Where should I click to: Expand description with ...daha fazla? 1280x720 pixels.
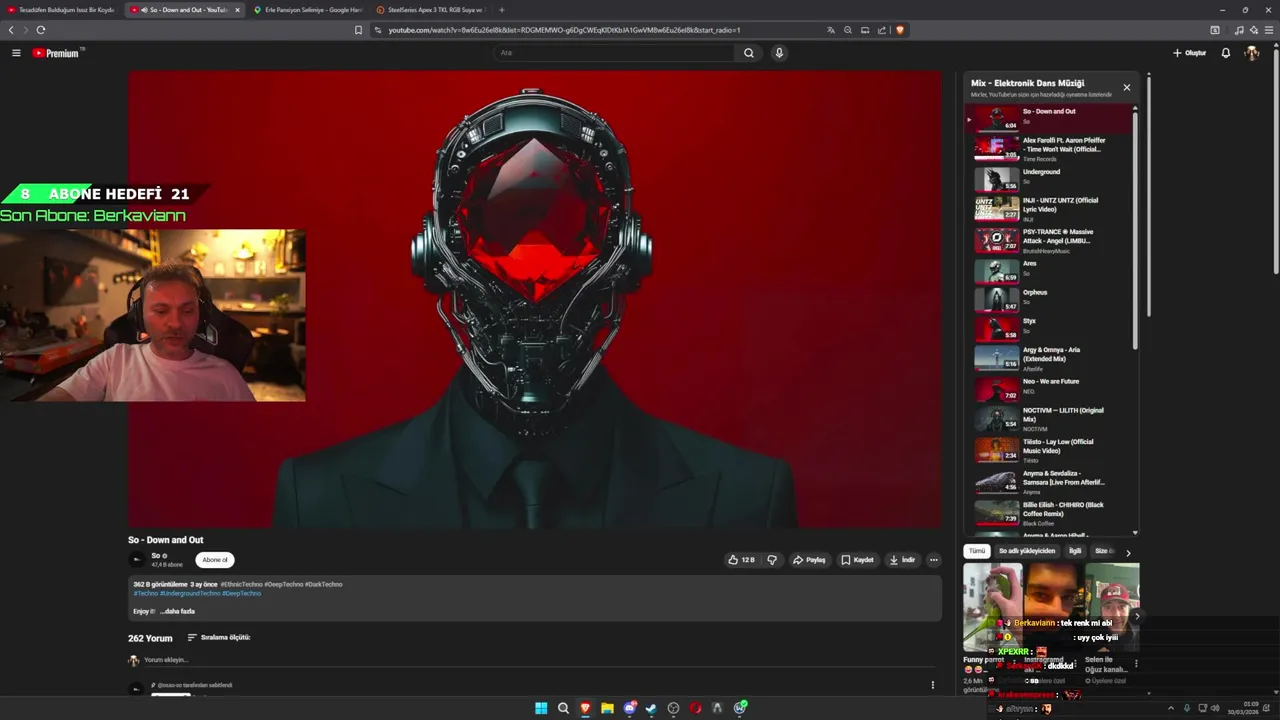tap(177, 611)
